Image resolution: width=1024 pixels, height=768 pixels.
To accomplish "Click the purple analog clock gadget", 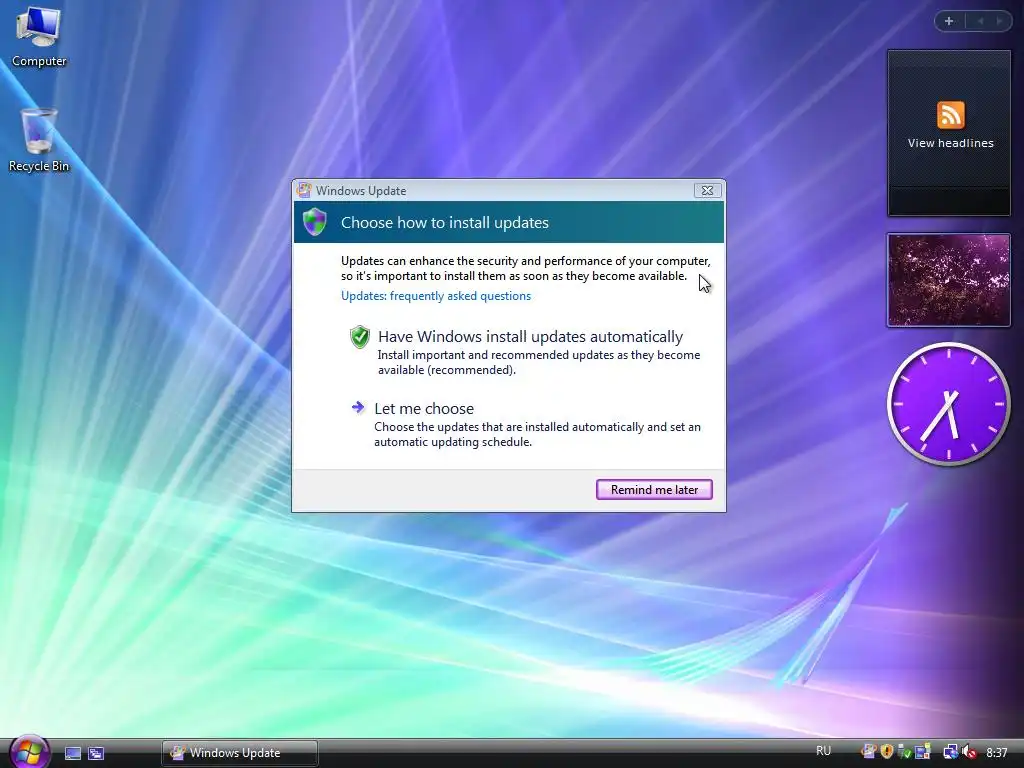I will pos(948,404).
